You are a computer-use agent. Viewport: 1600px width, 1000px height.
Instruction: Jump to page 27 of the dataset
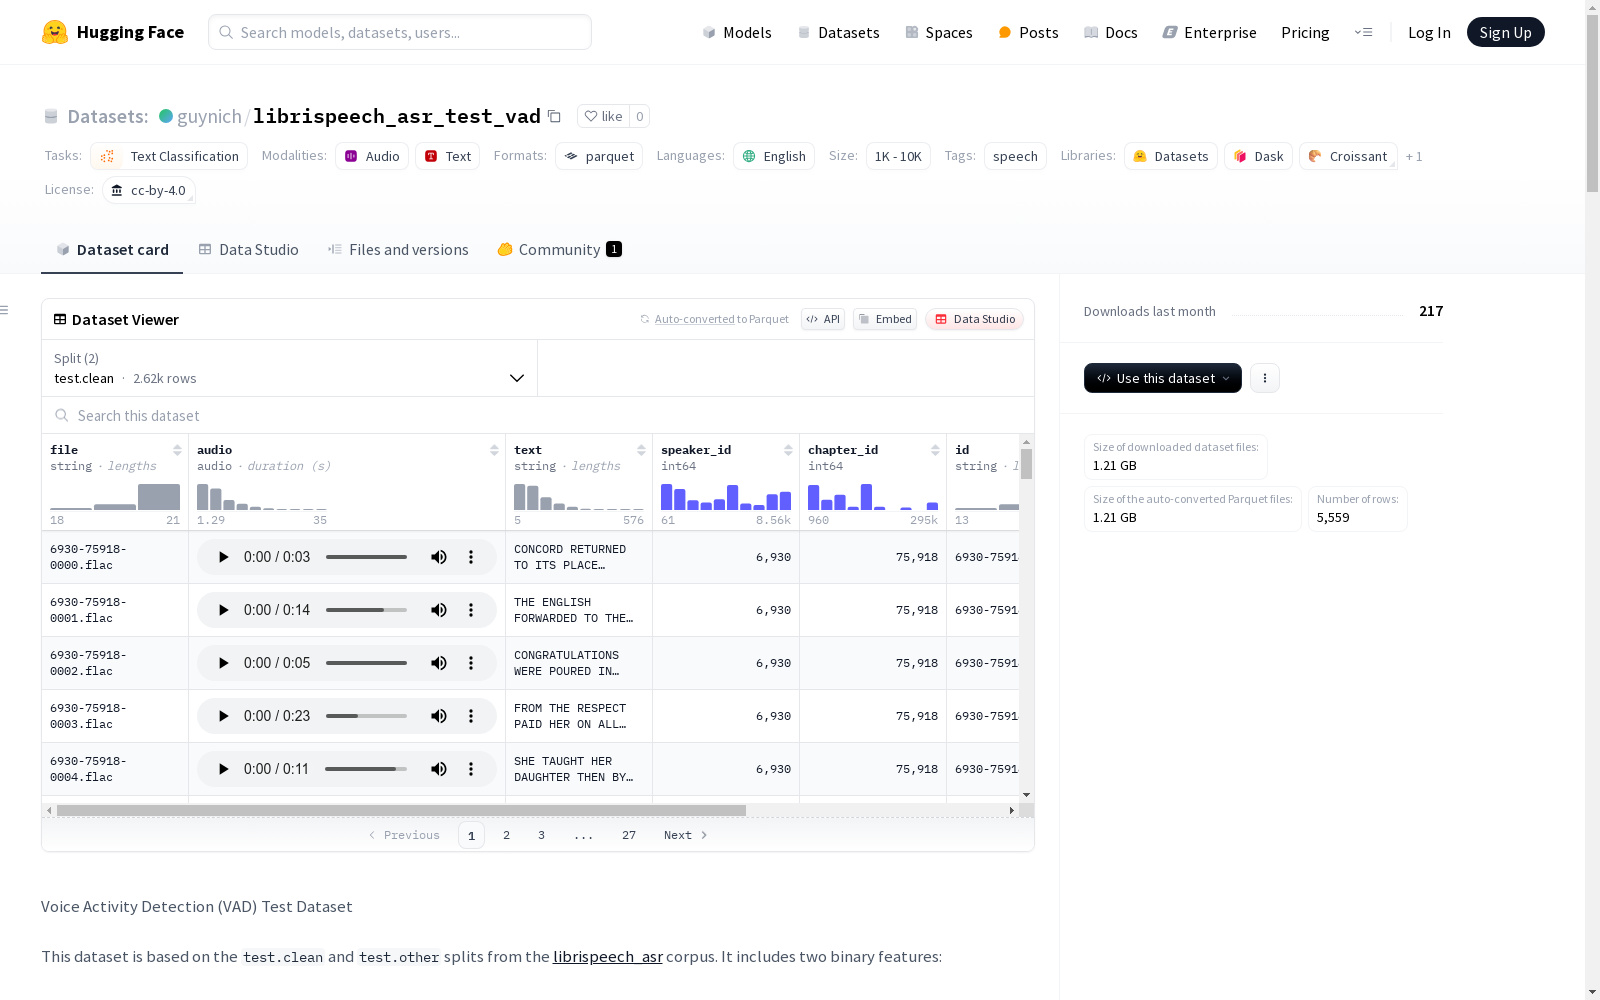[x=629, y=835]
